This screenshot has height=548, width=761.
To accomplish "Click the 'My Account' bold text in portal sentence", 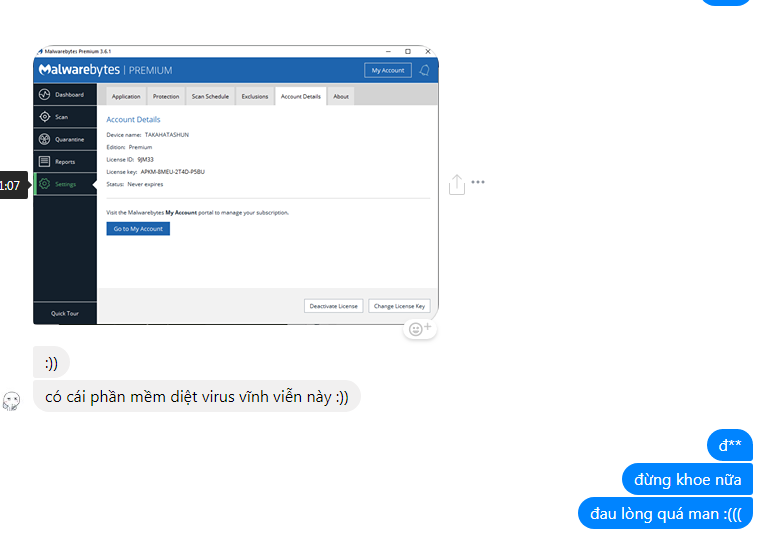I will click(x=181, y=213).
